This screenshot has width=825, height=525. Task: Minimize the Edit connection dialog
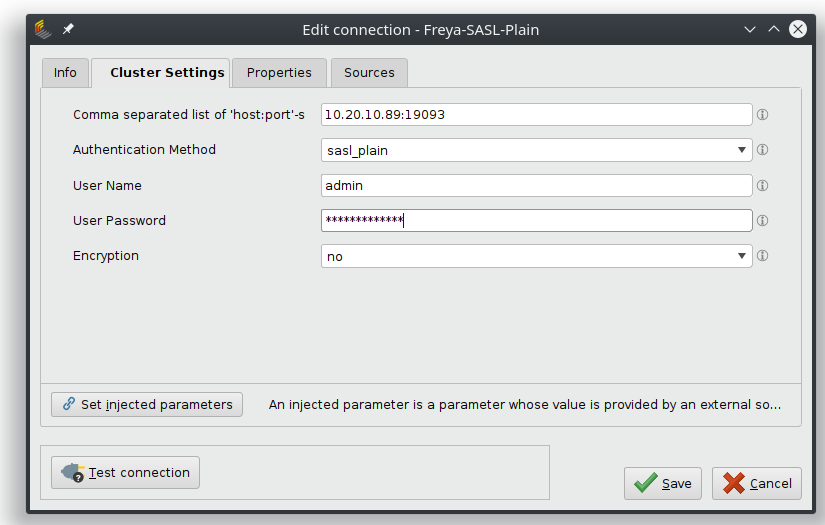(x=750, y=29)
